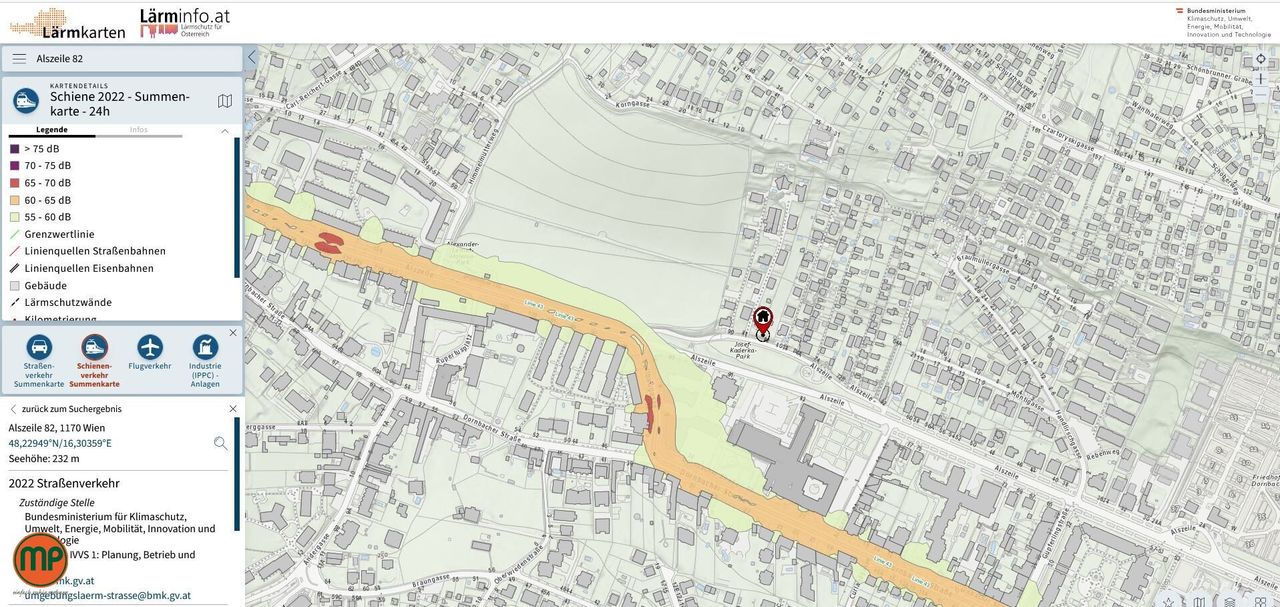Choose the Industrie (IPPC) Anlagen icon
Viewport: 1280px width, 607px height.
tap(205, 348)
